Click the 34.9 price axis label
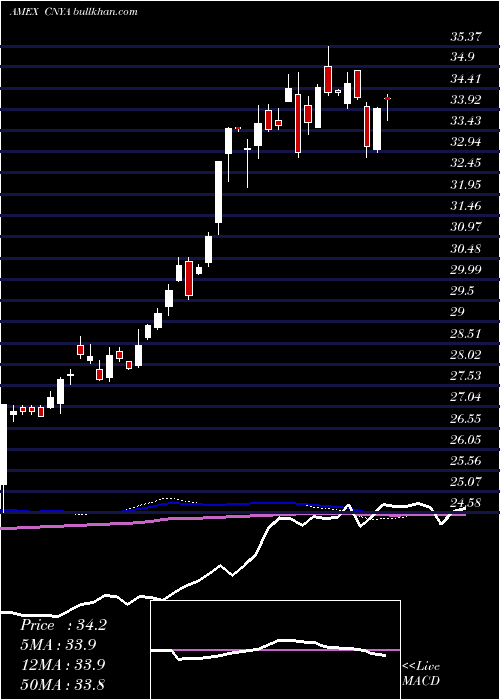The width and height of the screenshot is (500, 700). 463,58
